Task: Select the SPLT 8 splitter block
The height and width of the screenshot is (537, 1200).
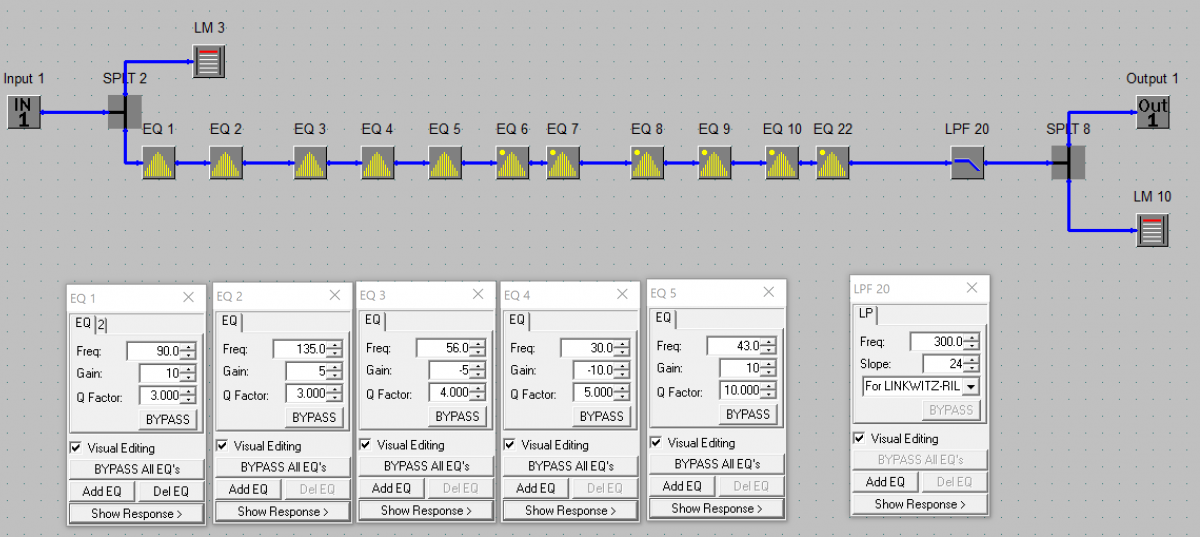Action: 1069,163
